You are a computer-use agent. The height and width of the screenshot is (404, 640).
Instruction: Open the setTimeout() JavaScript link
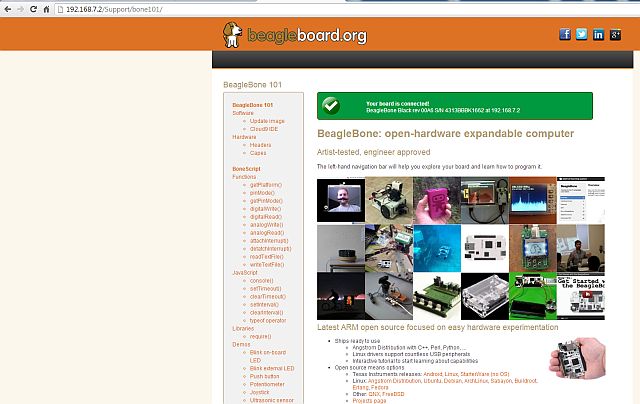click(265, 289)
